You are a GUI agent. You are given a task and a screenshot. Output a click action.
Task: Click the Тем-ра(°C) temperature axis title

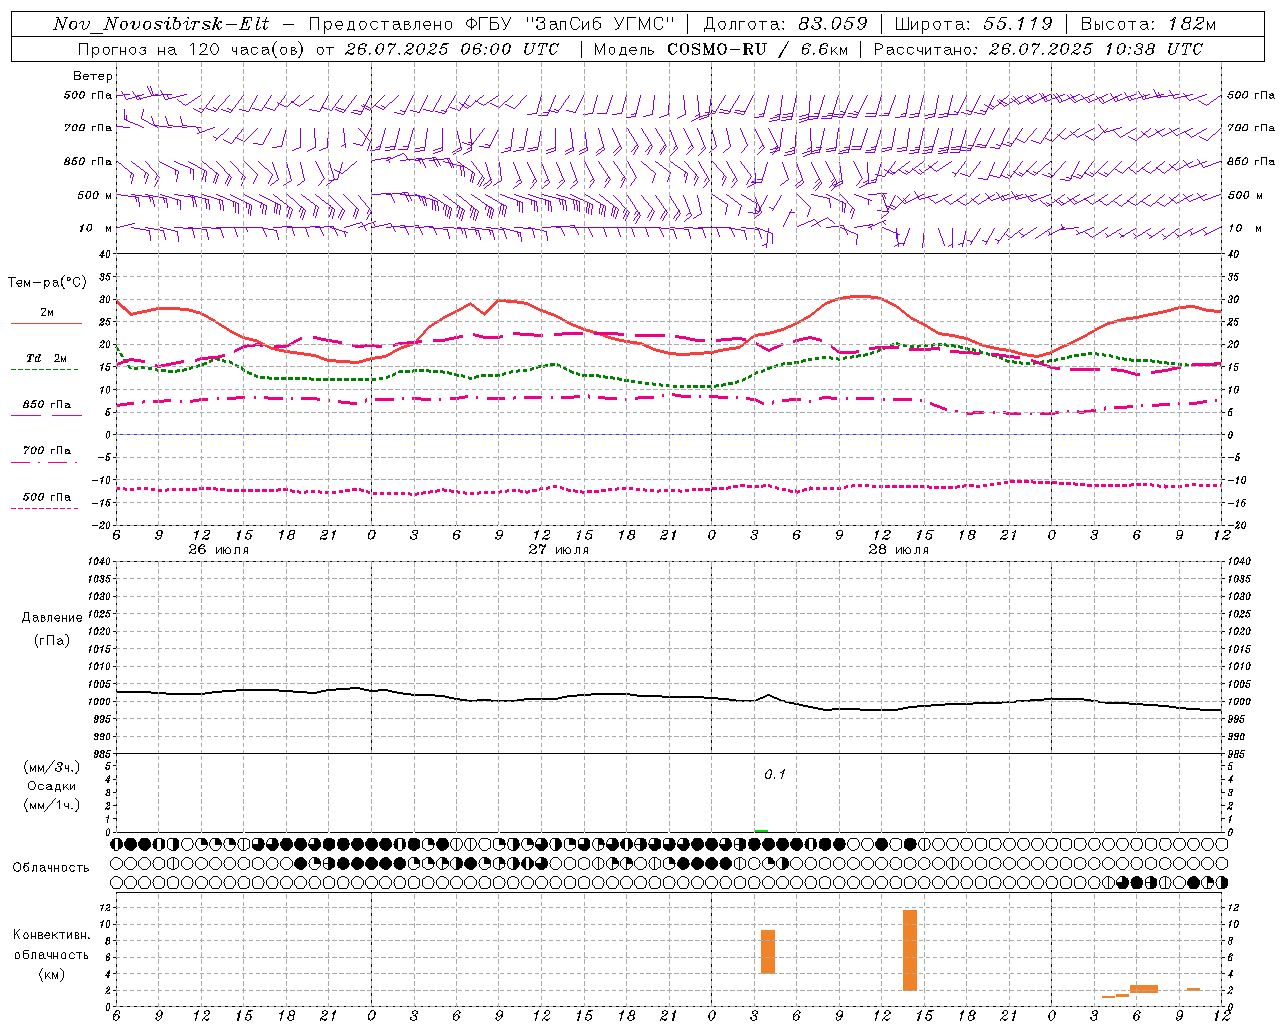[47, 283]
